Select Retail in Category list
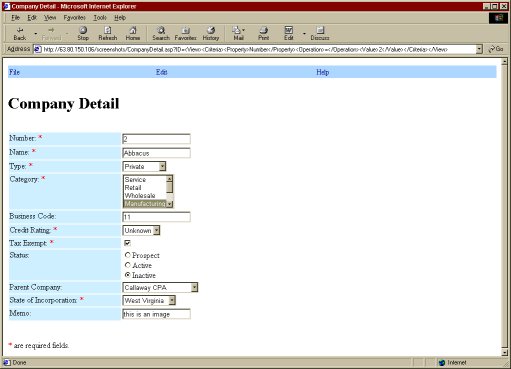The image size is (511, 369). click(144, 187)
